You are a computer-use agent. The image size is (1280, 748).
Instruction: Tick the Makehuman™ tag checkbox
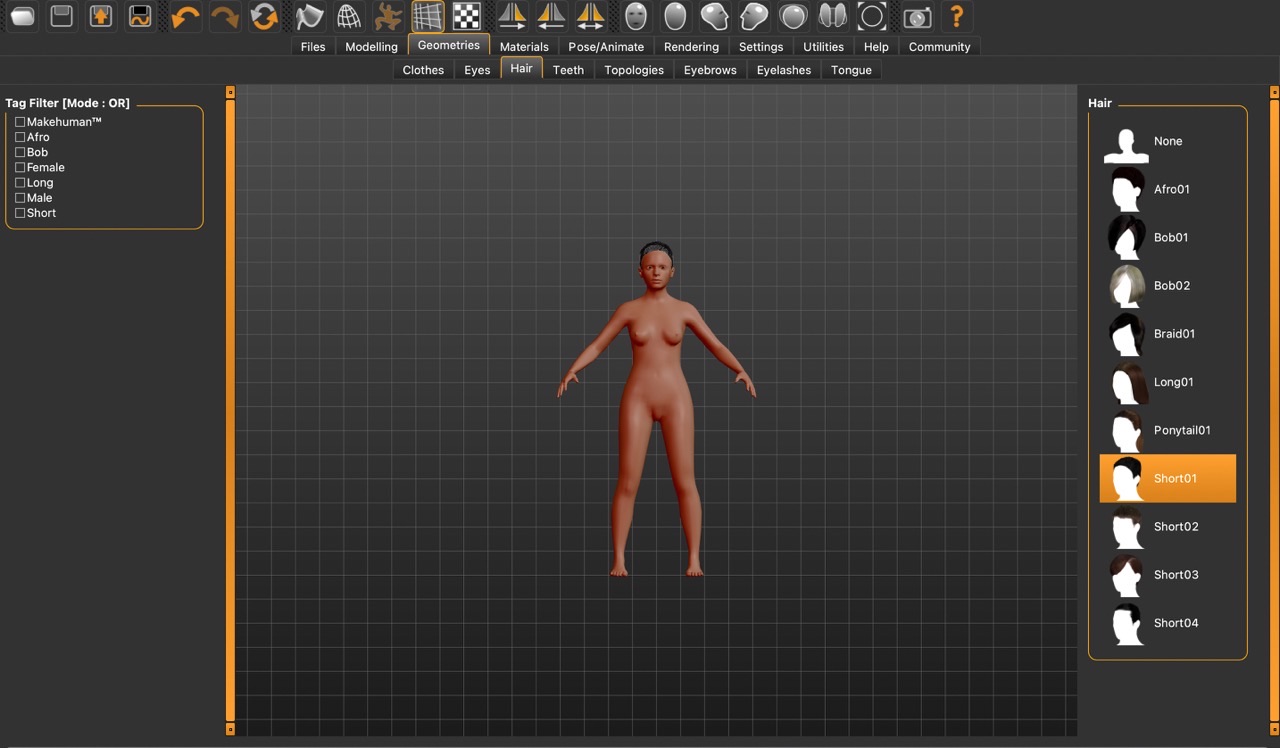click(x=20, y=122)
